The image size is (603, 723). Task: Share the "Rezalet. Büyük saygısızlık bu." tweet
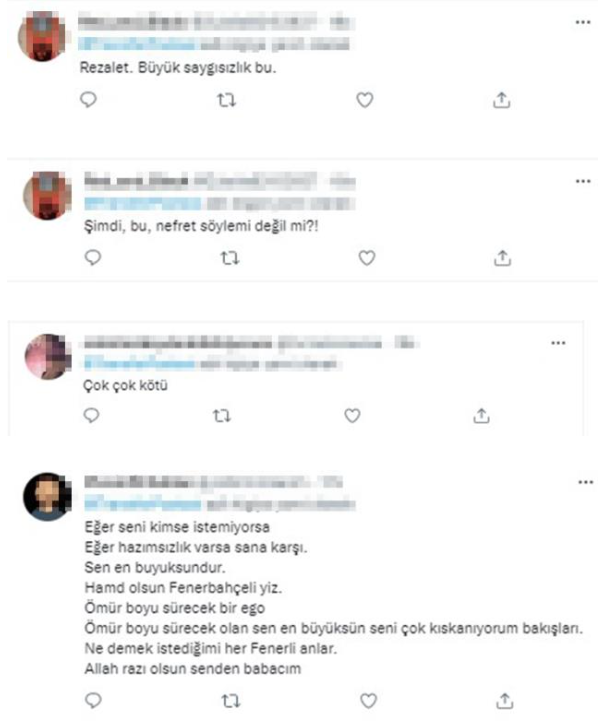(x=502, y=100)
